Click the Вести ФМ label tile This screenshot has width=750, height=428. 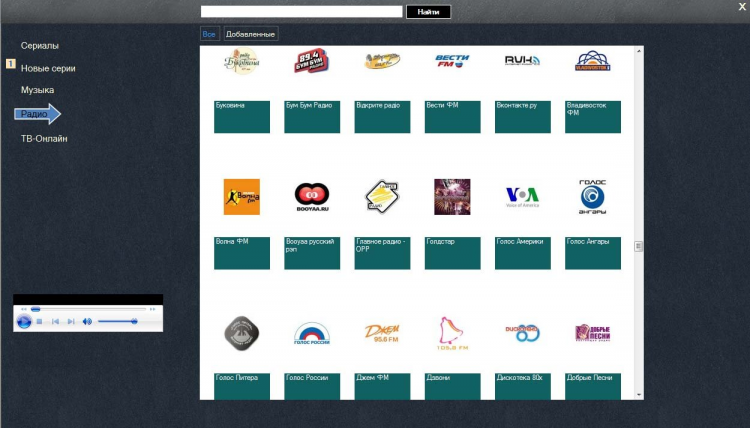452,117
